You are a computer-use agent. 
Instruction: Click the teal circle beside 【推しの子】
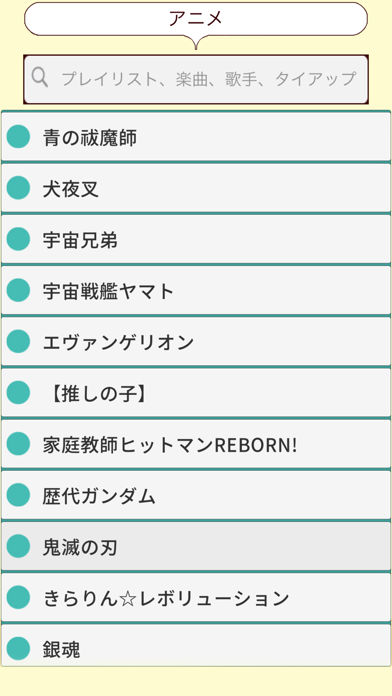[x=18, y=392]
